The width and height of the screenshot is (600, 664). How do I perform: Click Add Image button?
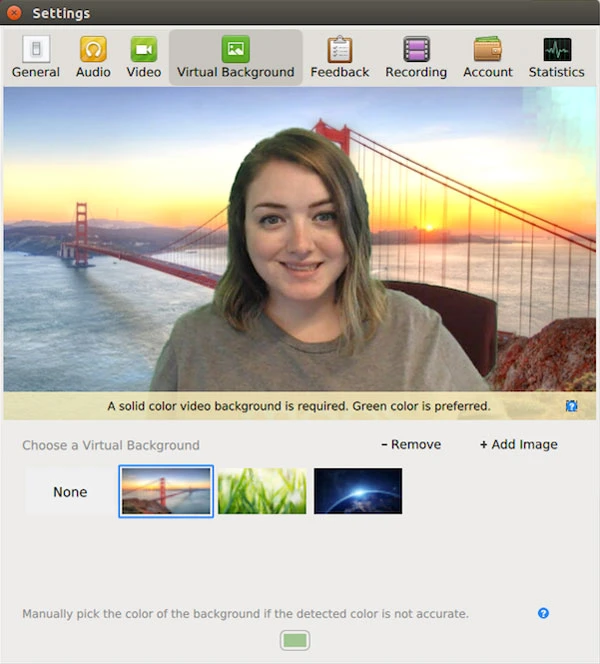point(518,445)
